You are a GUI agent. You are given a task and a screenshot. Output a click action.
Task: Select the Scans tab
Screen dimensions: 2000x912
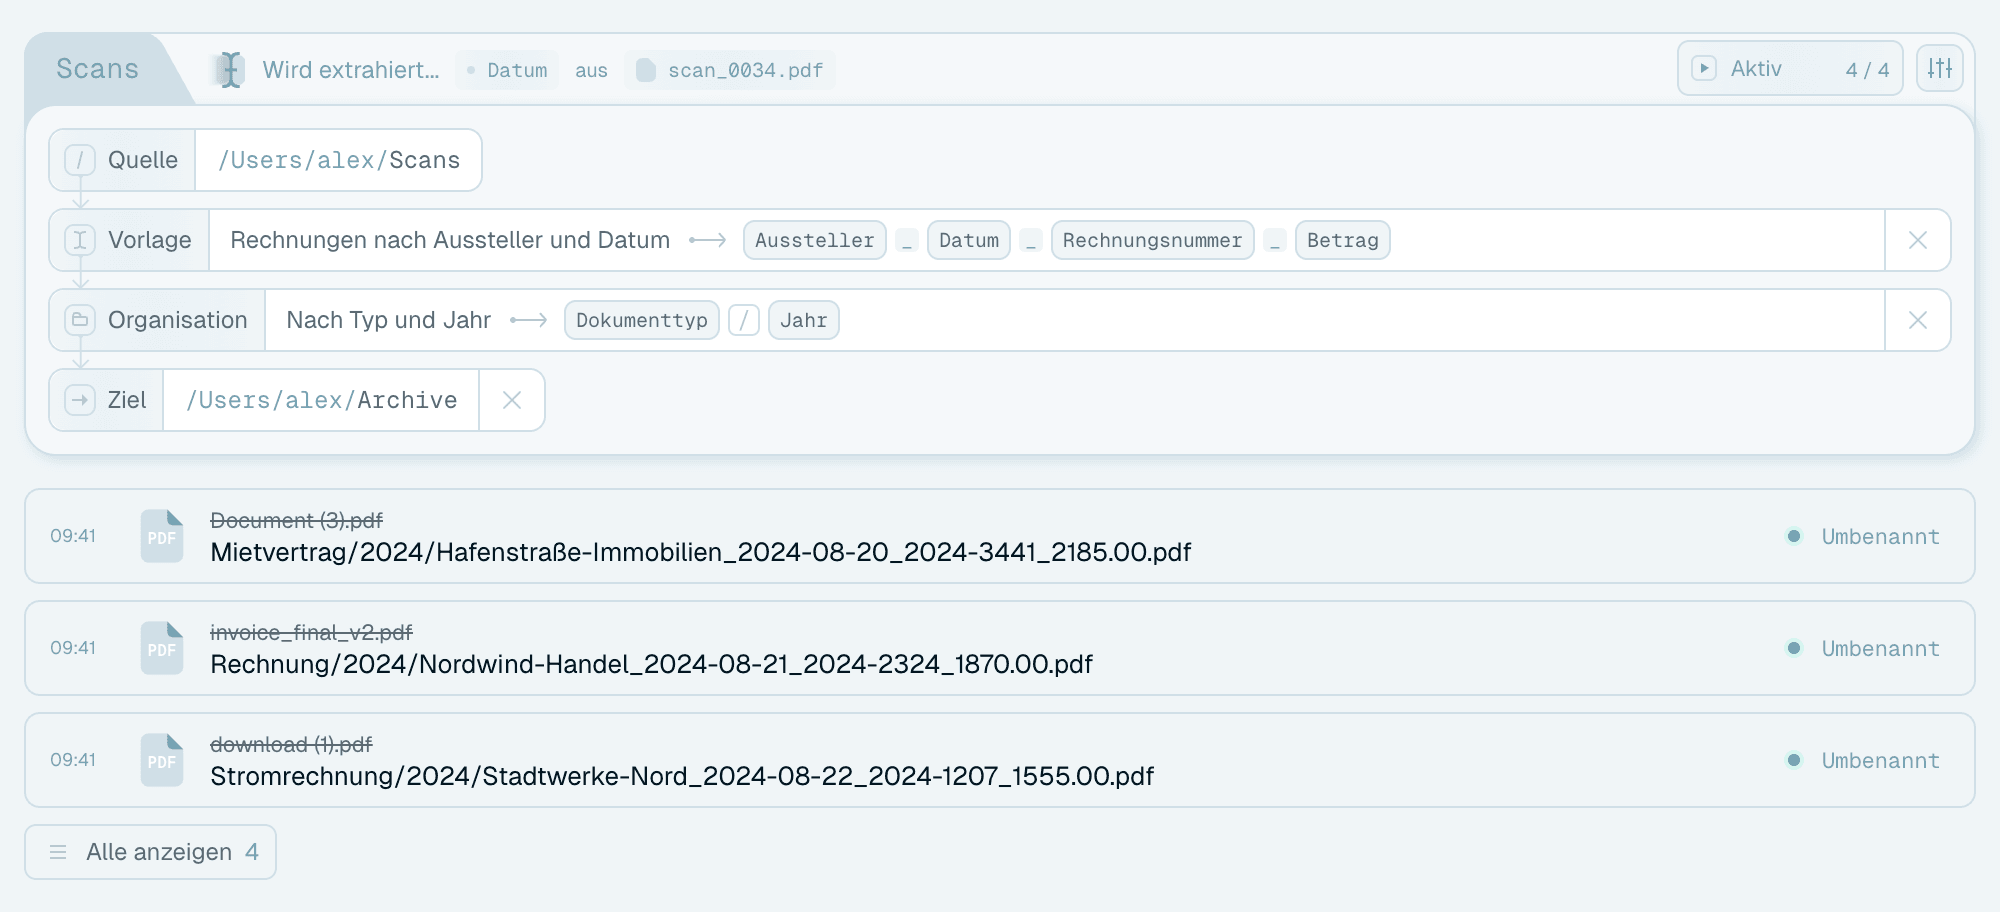coord(97,68)
